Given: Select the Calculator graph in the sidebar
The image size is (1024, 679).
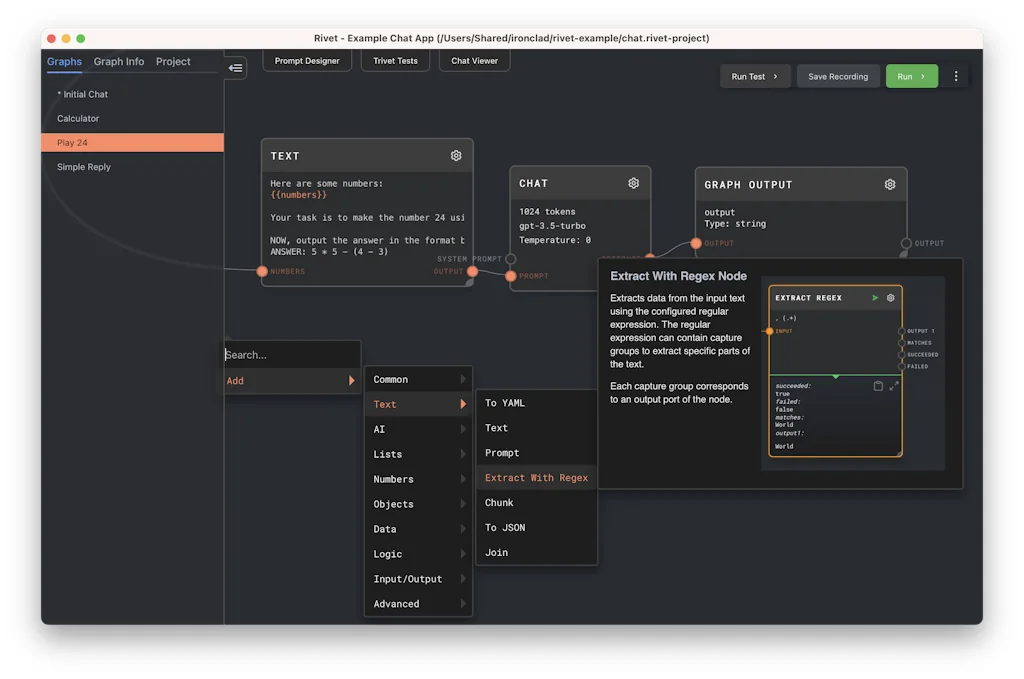Looking at the screenshot, I should (x=77, y=118).
